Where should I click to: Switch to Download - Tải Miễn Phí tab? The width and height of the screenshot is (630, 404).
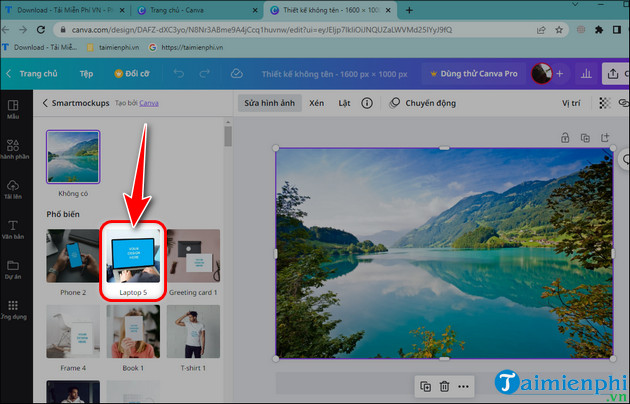point(64,10)
